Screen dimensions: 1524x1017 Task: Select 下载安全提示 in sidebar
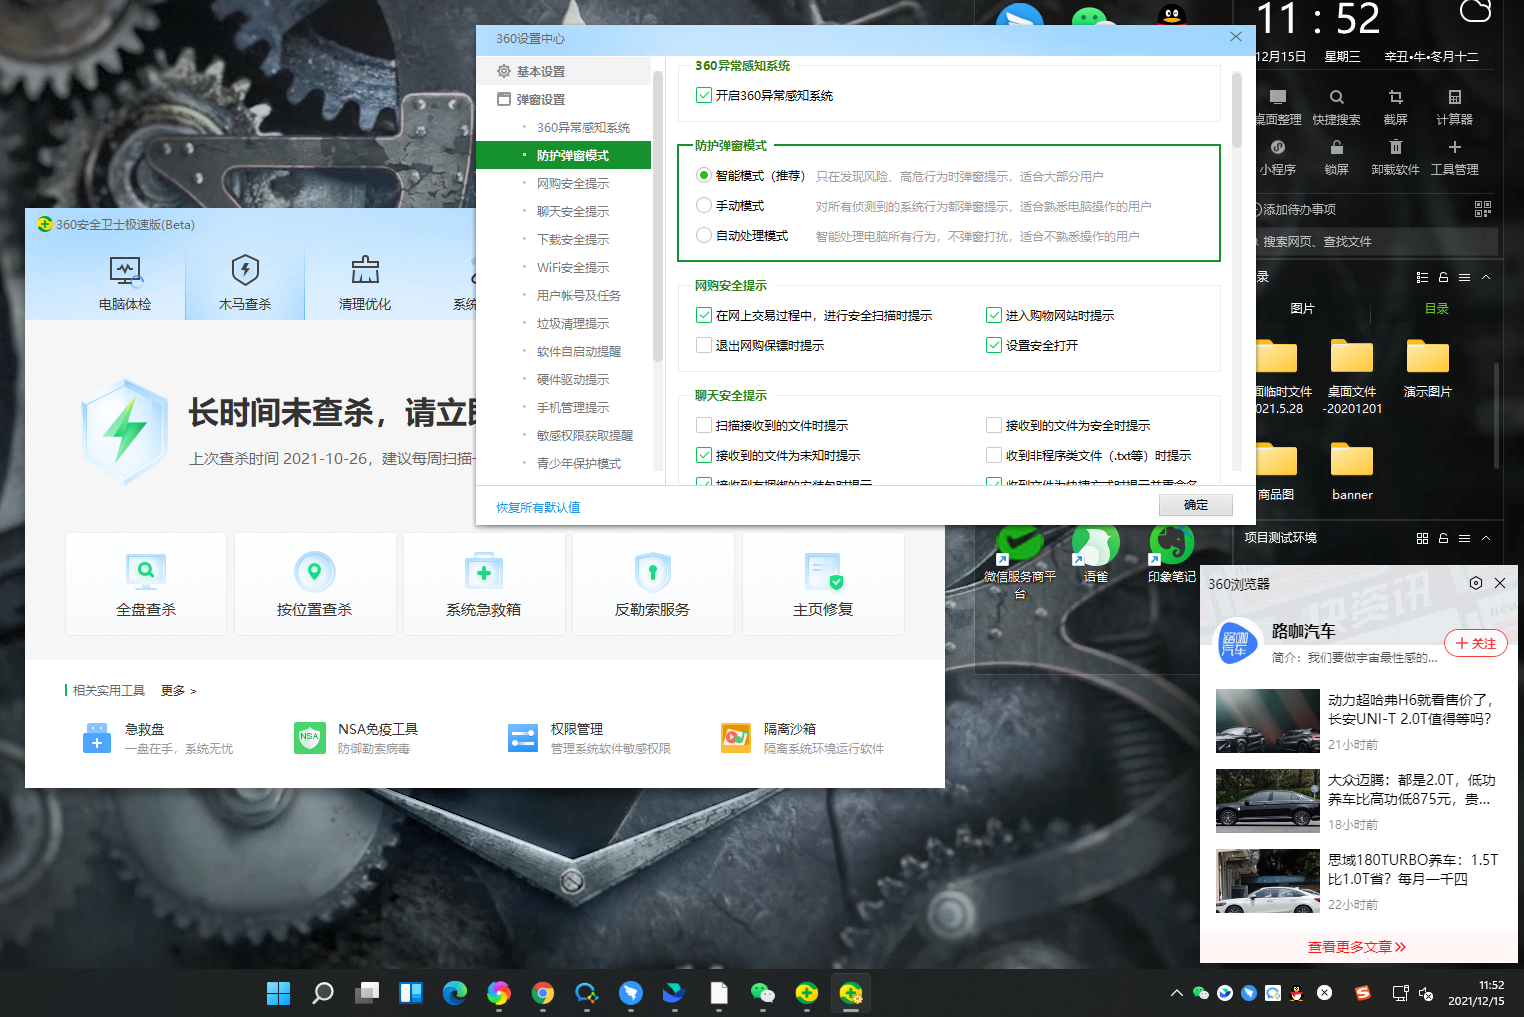pyautogui.click(x=573, y=240)
